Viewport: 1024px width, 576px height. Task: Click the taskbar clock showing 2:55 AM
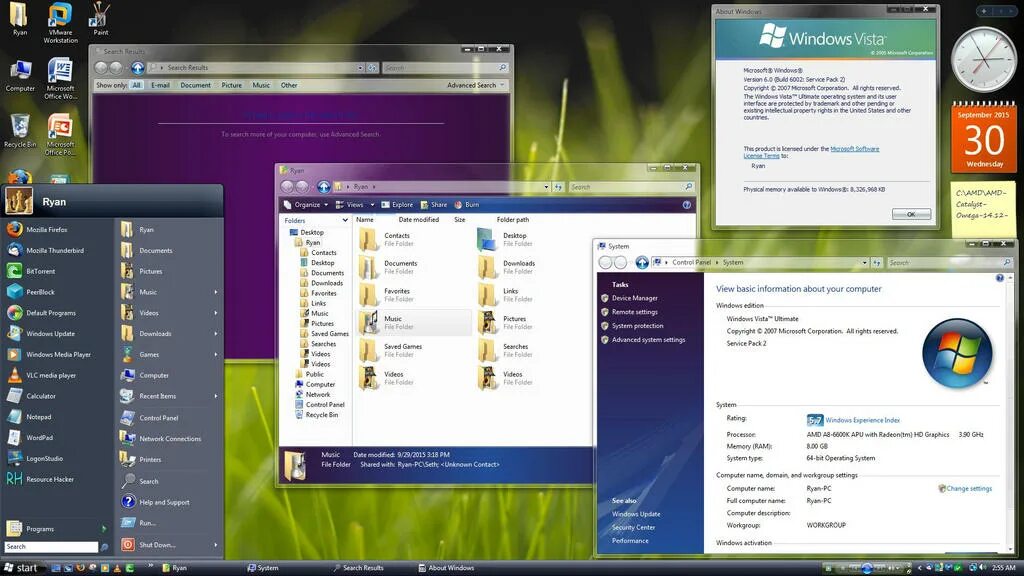(1003, 568)
